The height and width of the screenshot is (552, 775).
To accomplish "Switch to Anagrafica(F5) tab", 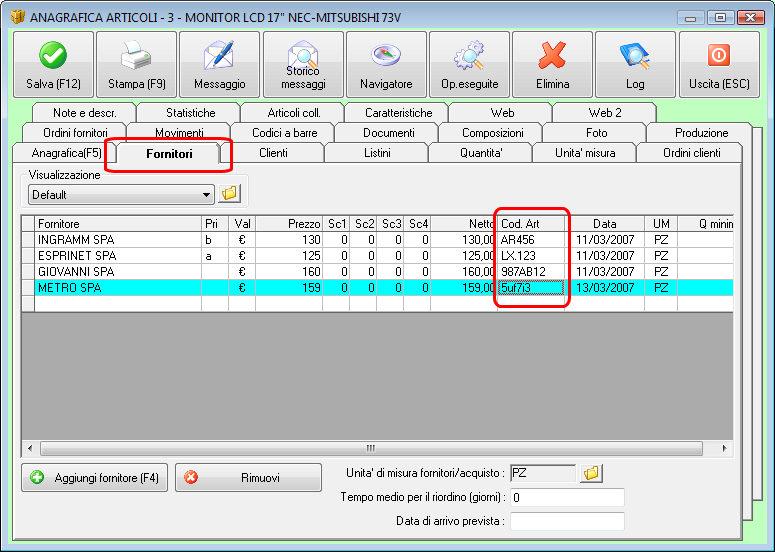I will (66, 153).
